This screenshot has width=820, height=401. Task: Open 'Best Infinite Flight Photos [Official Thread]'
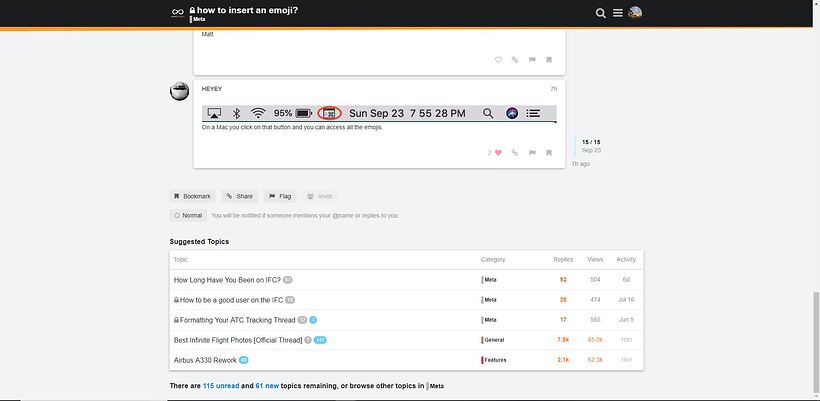(238, 340)
